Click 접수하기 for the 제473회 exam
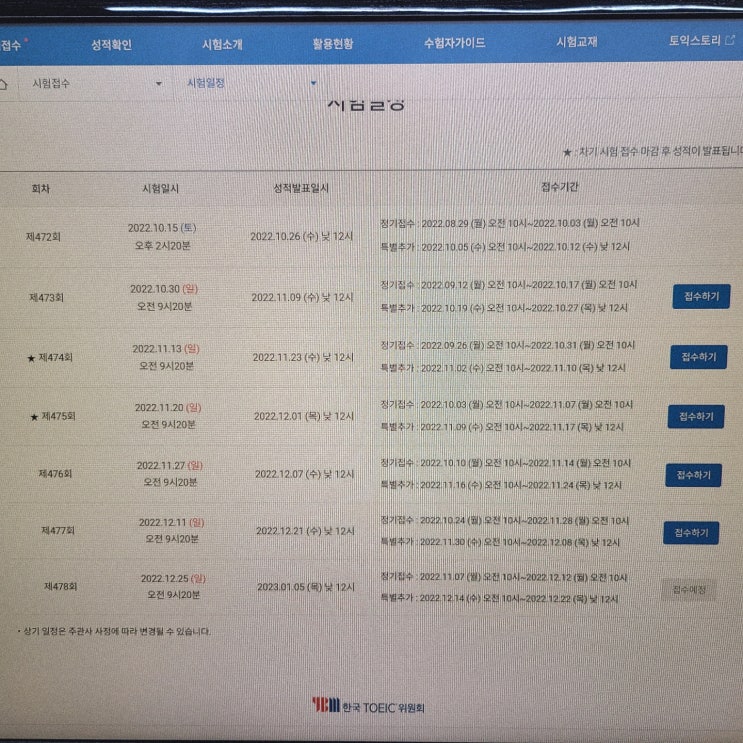This screenshot has width=743, height=743. coord(701,297)
